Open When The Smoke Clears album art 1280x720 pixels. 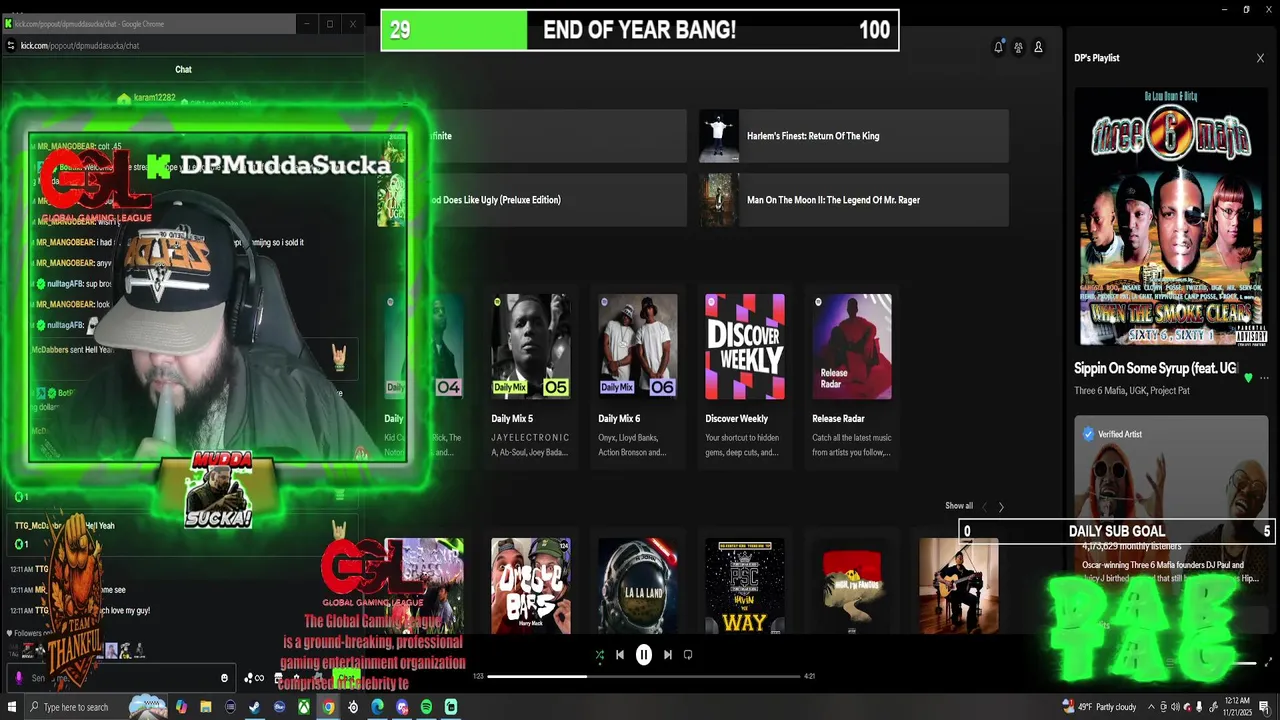[x=1171, y=217]
